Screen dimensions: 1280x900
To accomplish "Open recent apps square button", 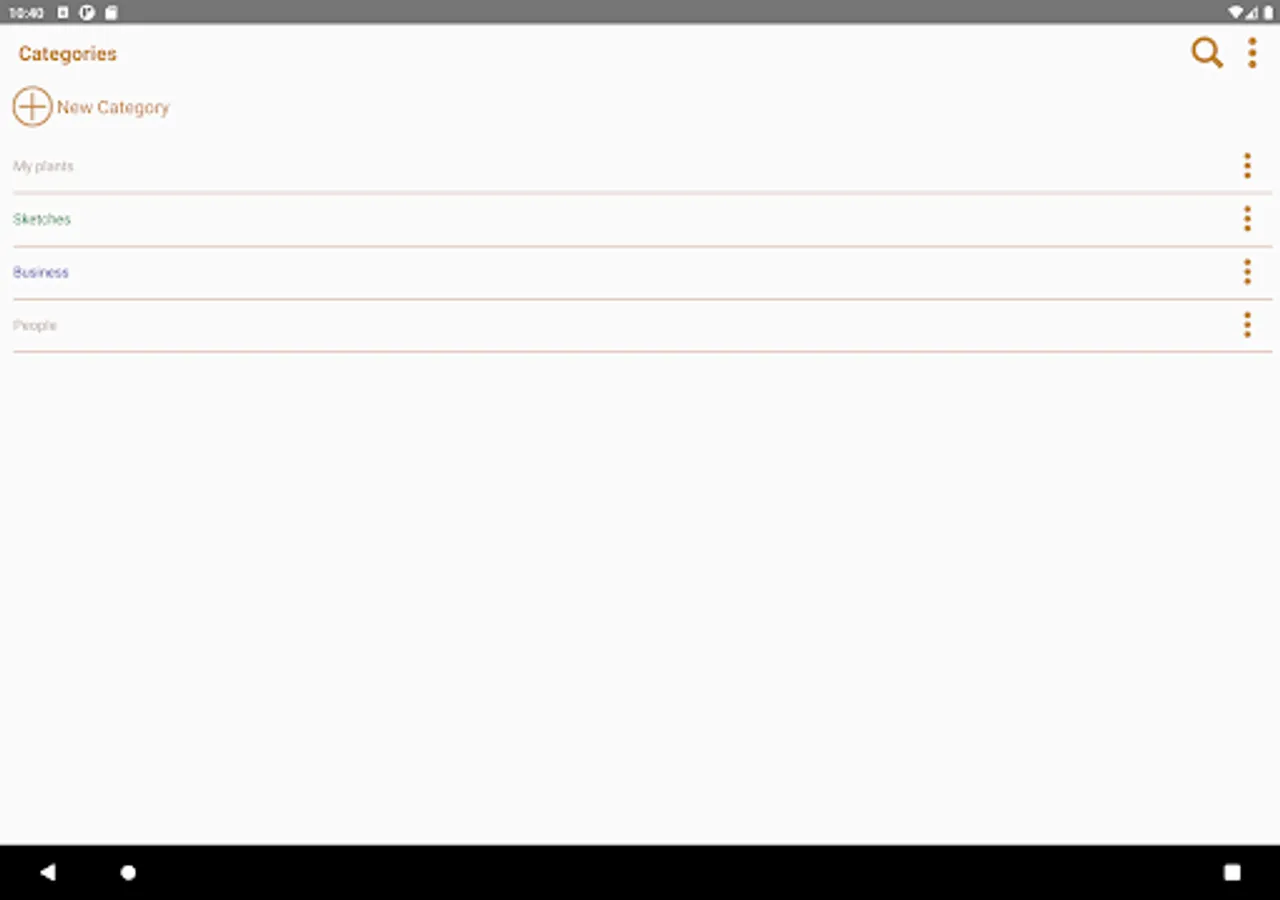I will click(1232, 873).
